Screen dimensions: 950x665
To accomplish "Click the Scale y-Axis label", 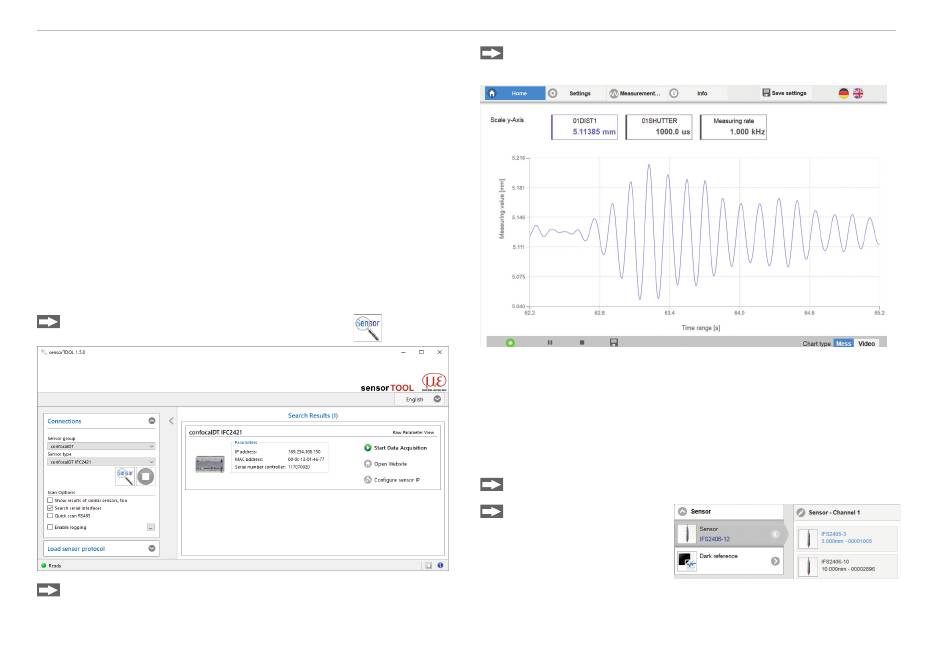I will coord(507,120).
